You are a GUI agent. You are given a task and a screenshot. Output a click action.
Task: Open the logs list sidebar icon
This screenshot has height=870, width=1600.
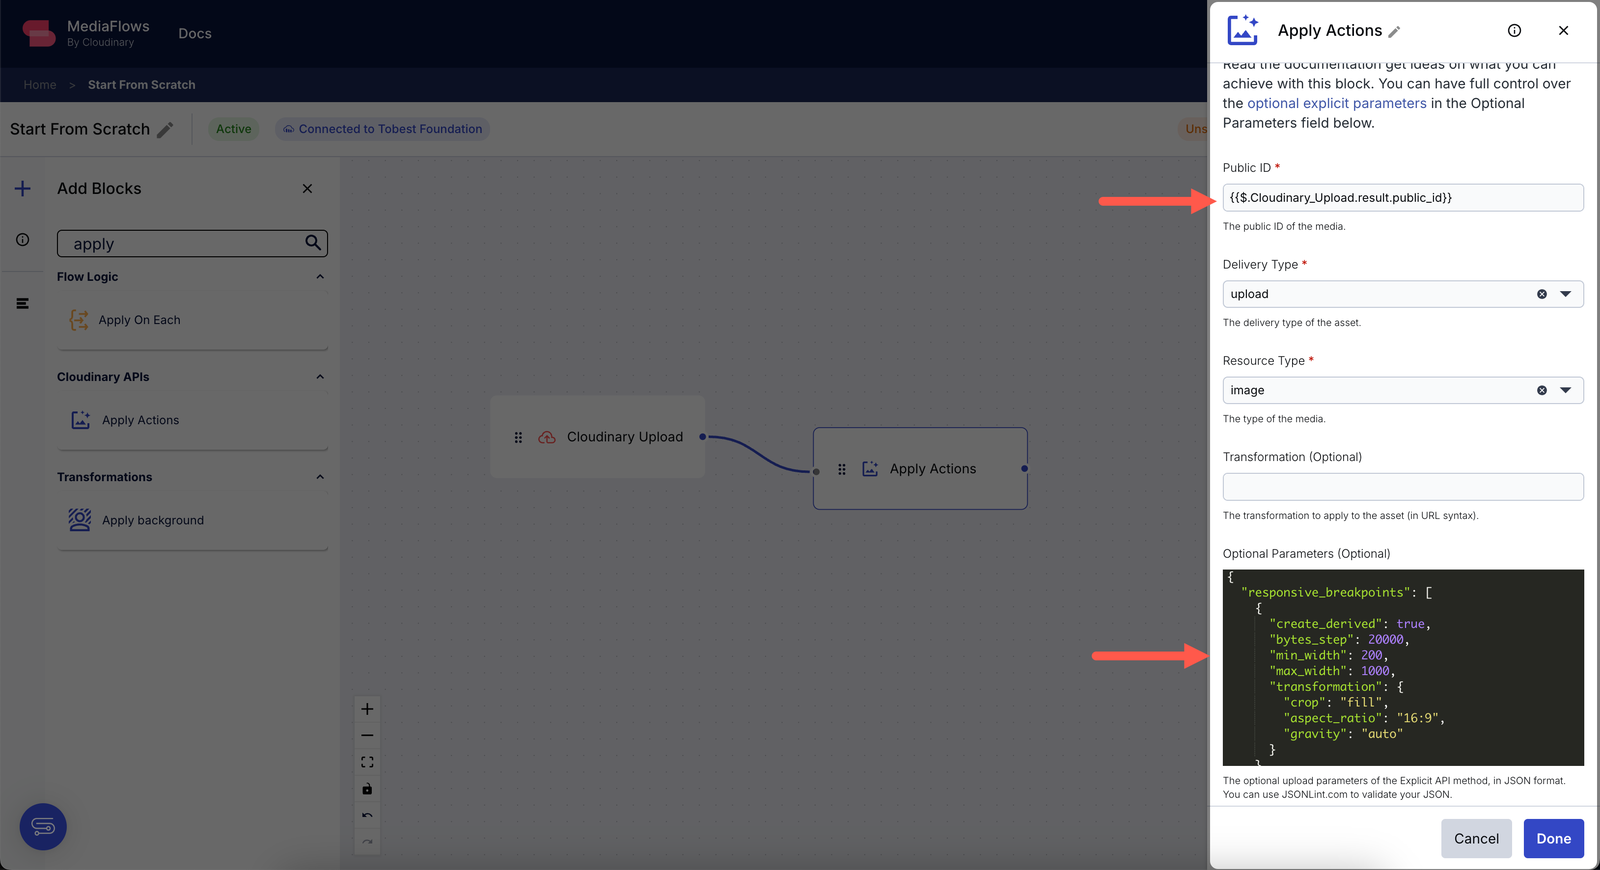[x=22, y=303]
